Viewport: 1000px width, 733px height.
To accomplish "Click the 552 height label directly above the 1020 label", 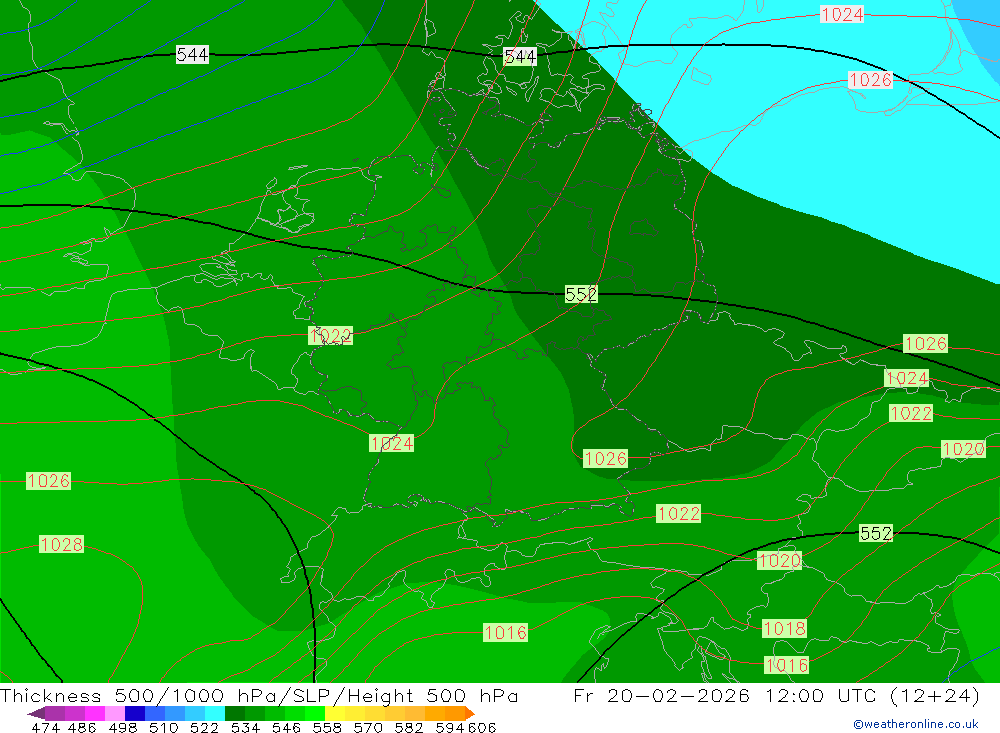I will click(876, 533).
